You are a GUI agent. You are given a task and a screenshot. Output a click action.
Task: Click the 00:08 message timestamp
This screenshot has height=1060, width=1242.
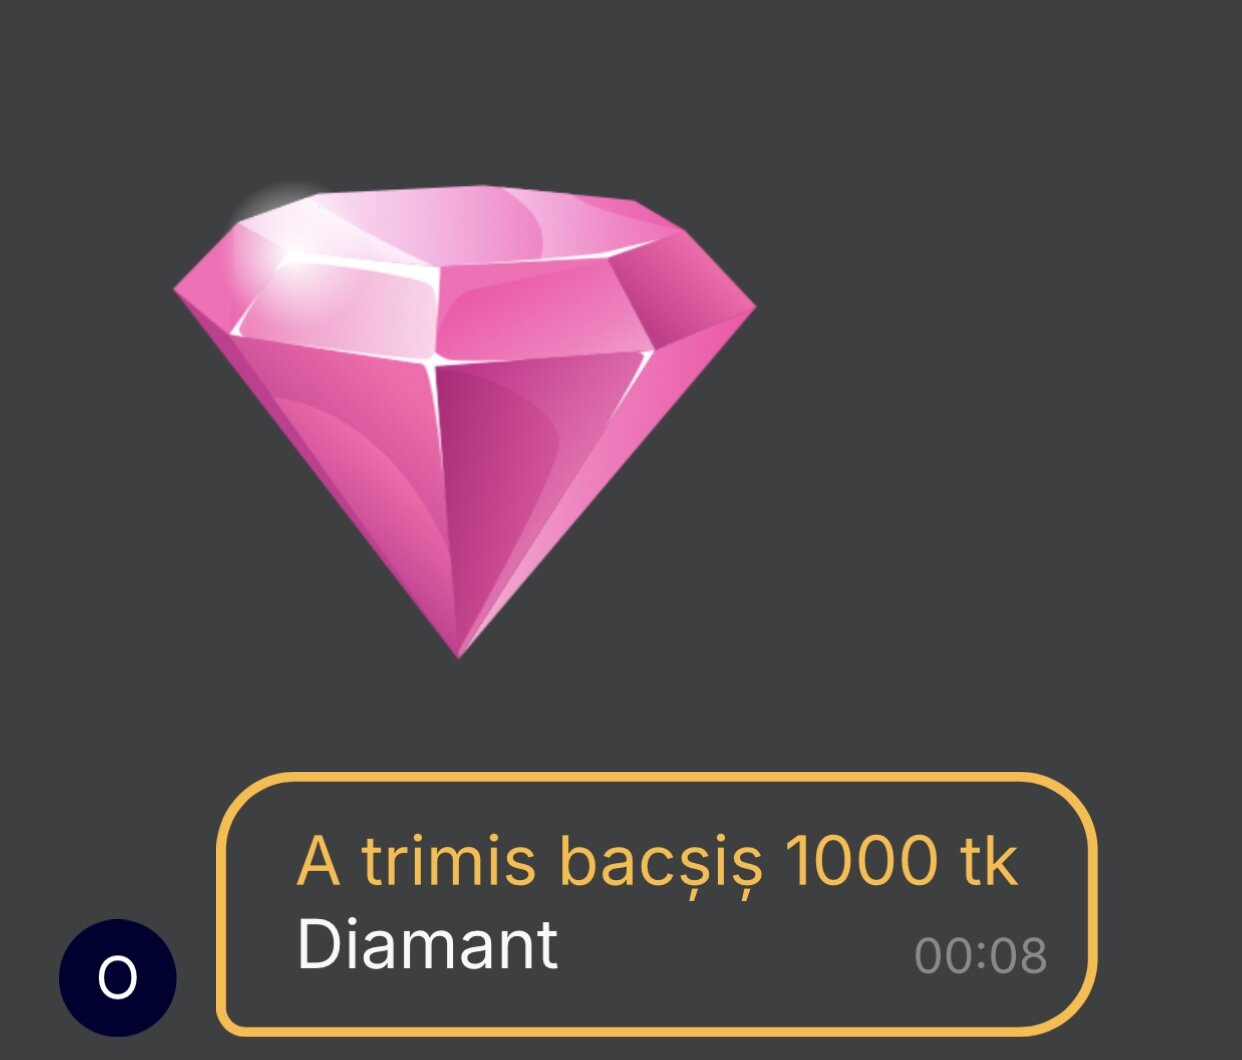981,956
